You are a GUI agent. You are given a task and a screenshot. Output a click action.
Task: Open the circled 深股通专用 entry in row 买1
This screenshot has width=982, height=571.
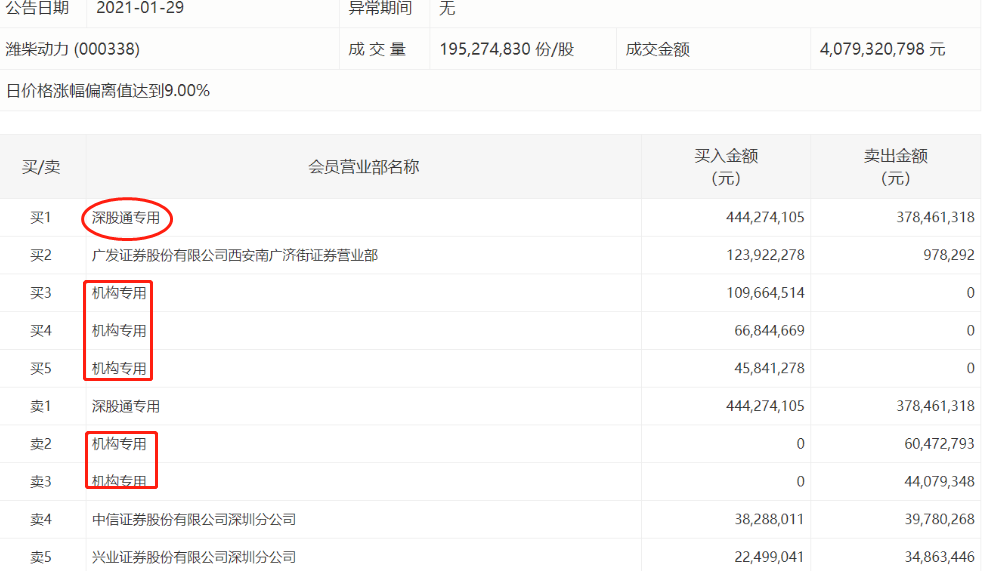point(126,217)
